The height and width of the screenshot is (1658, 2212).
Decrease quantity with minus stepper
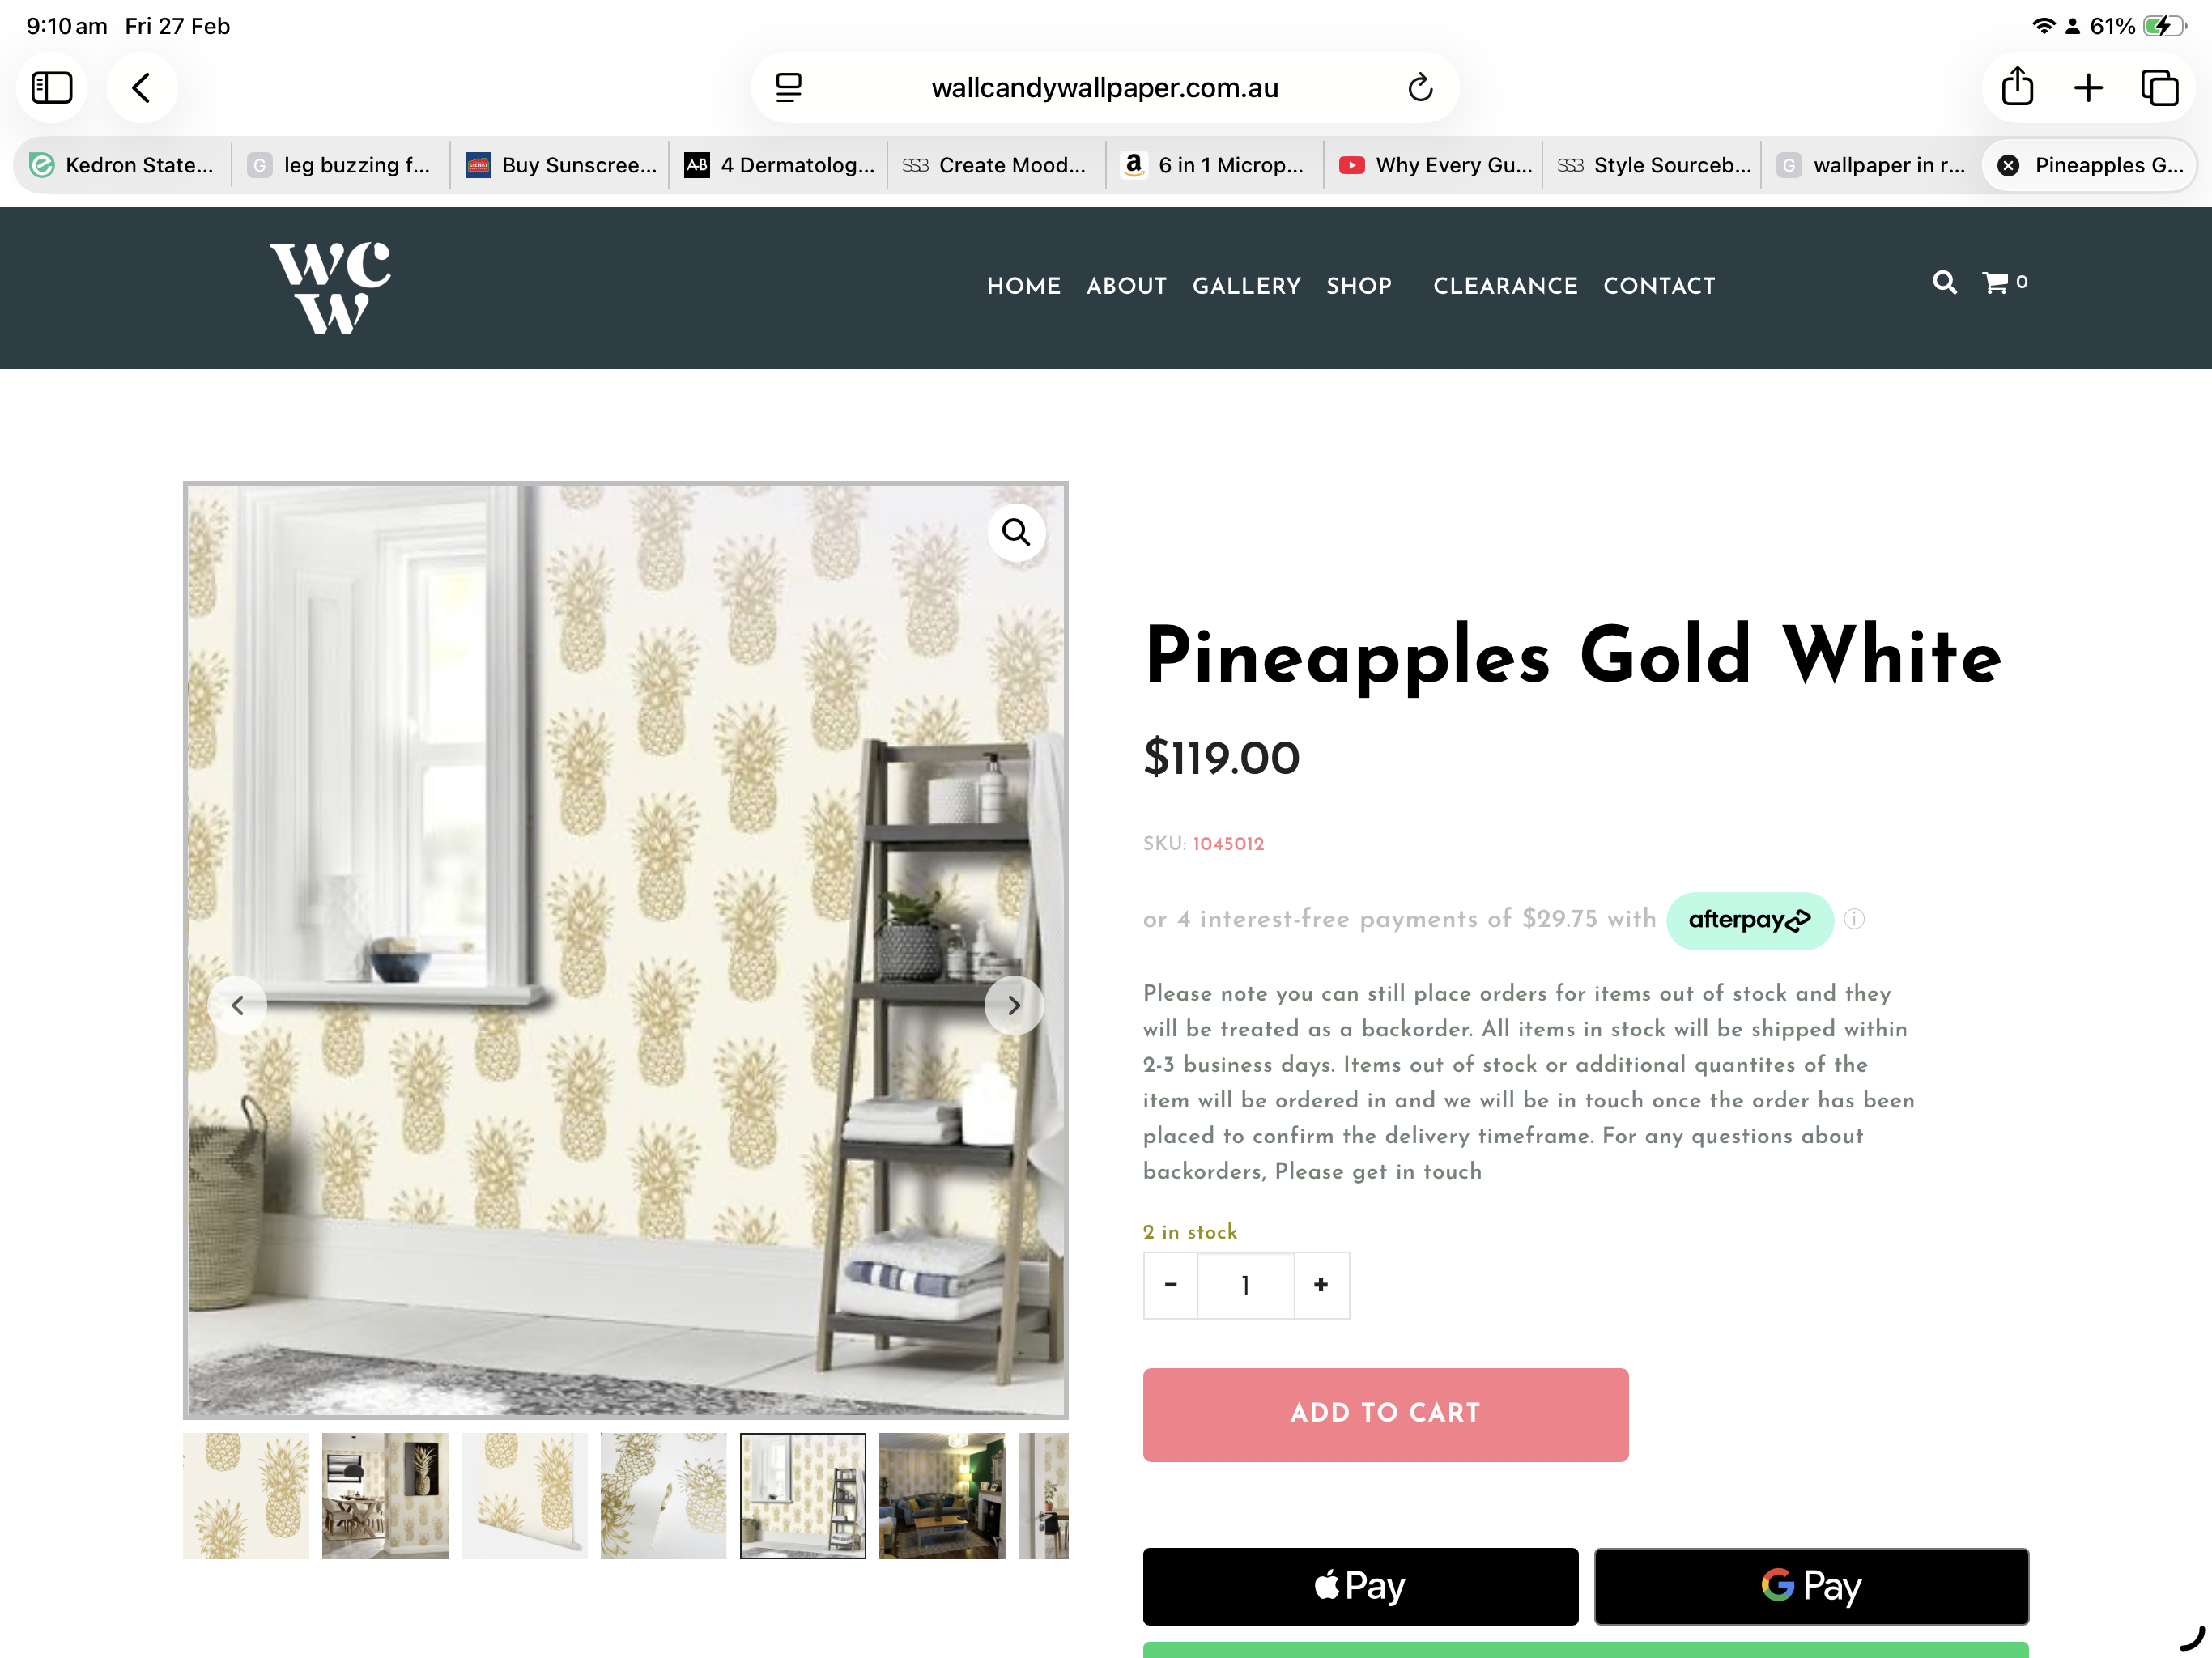pyautogui.click(x=1171, y=1285)
